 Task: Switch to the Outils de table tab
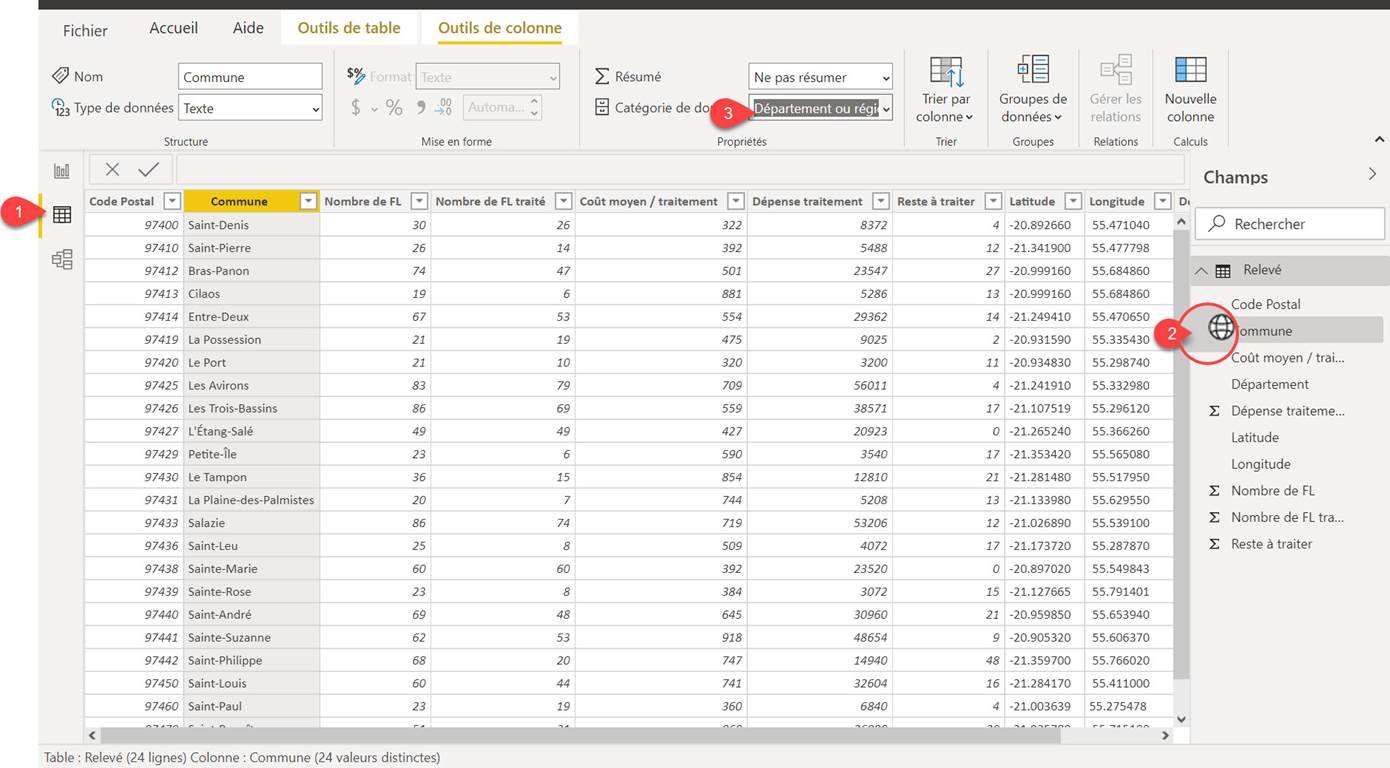pos(349,28)
